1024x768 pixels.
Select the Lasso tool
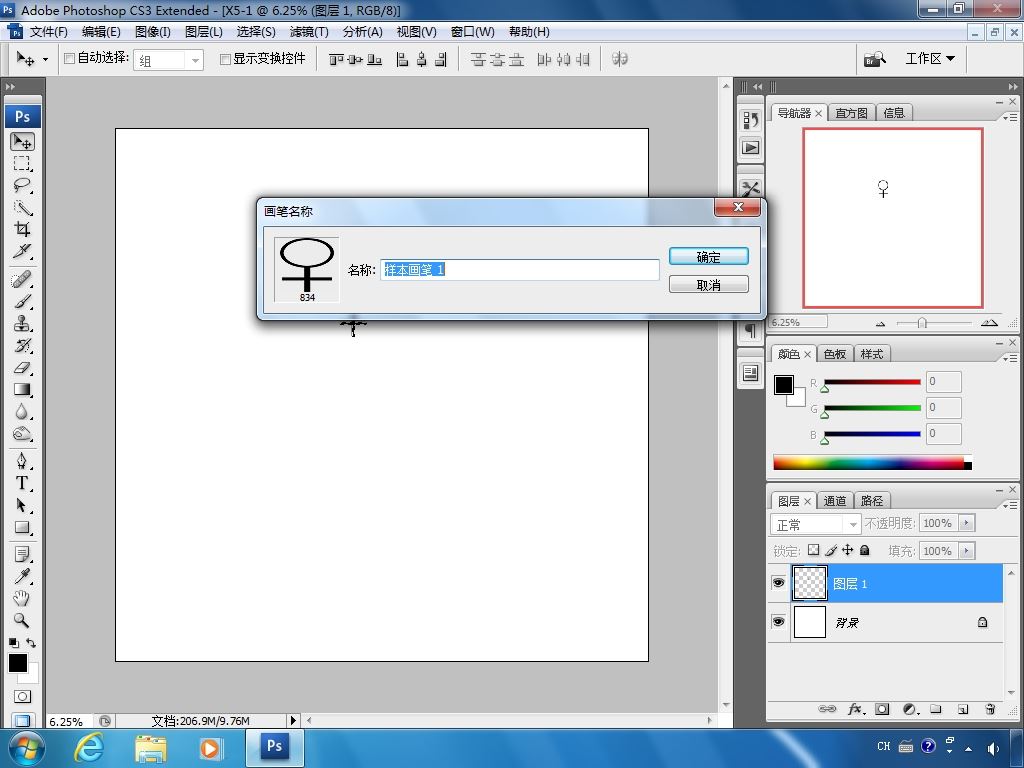(22, 185)
